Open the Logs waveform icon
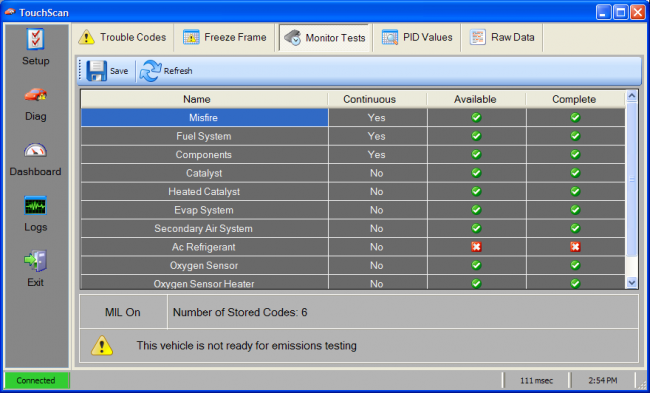The height and width of the screenshot is (393, 650). [x=35, y=206]
